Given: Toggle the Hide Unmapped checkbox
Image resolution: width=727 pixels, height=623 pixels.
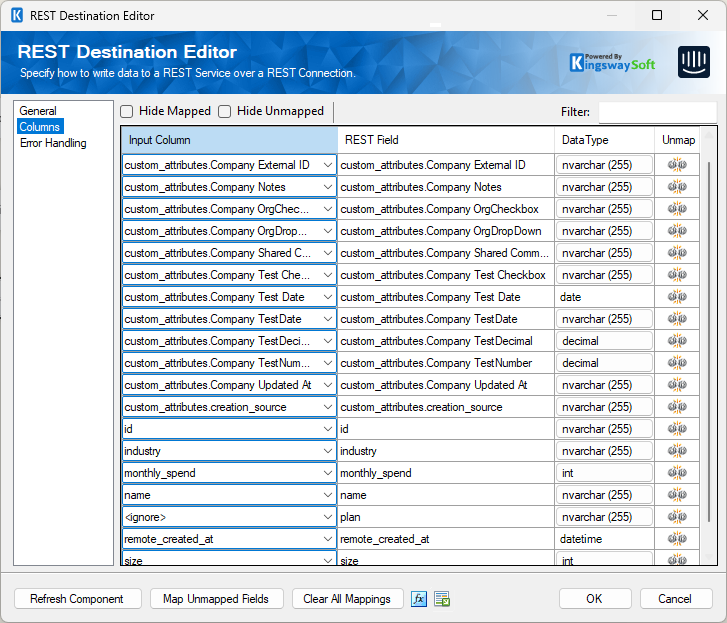Looking at the screenshot, I should click(225, 111).
